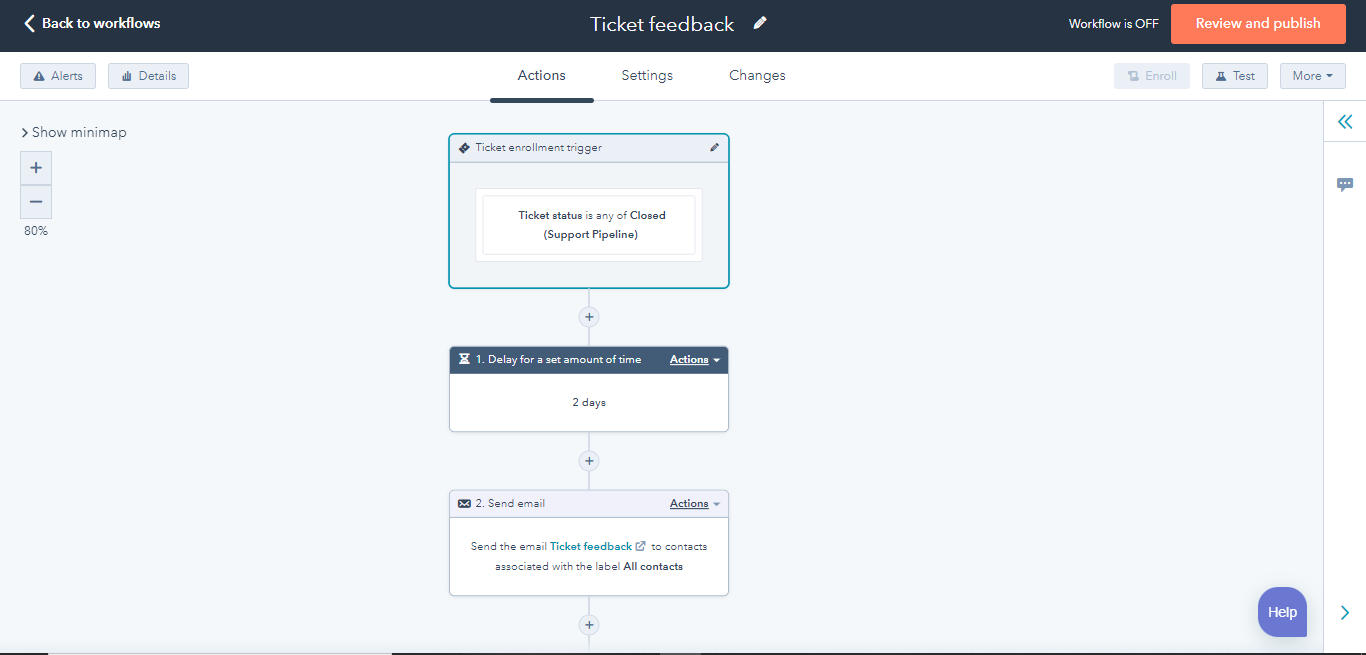
Task: Open the comments panel on right sidebar
Action: click(x=1345, y=184)
